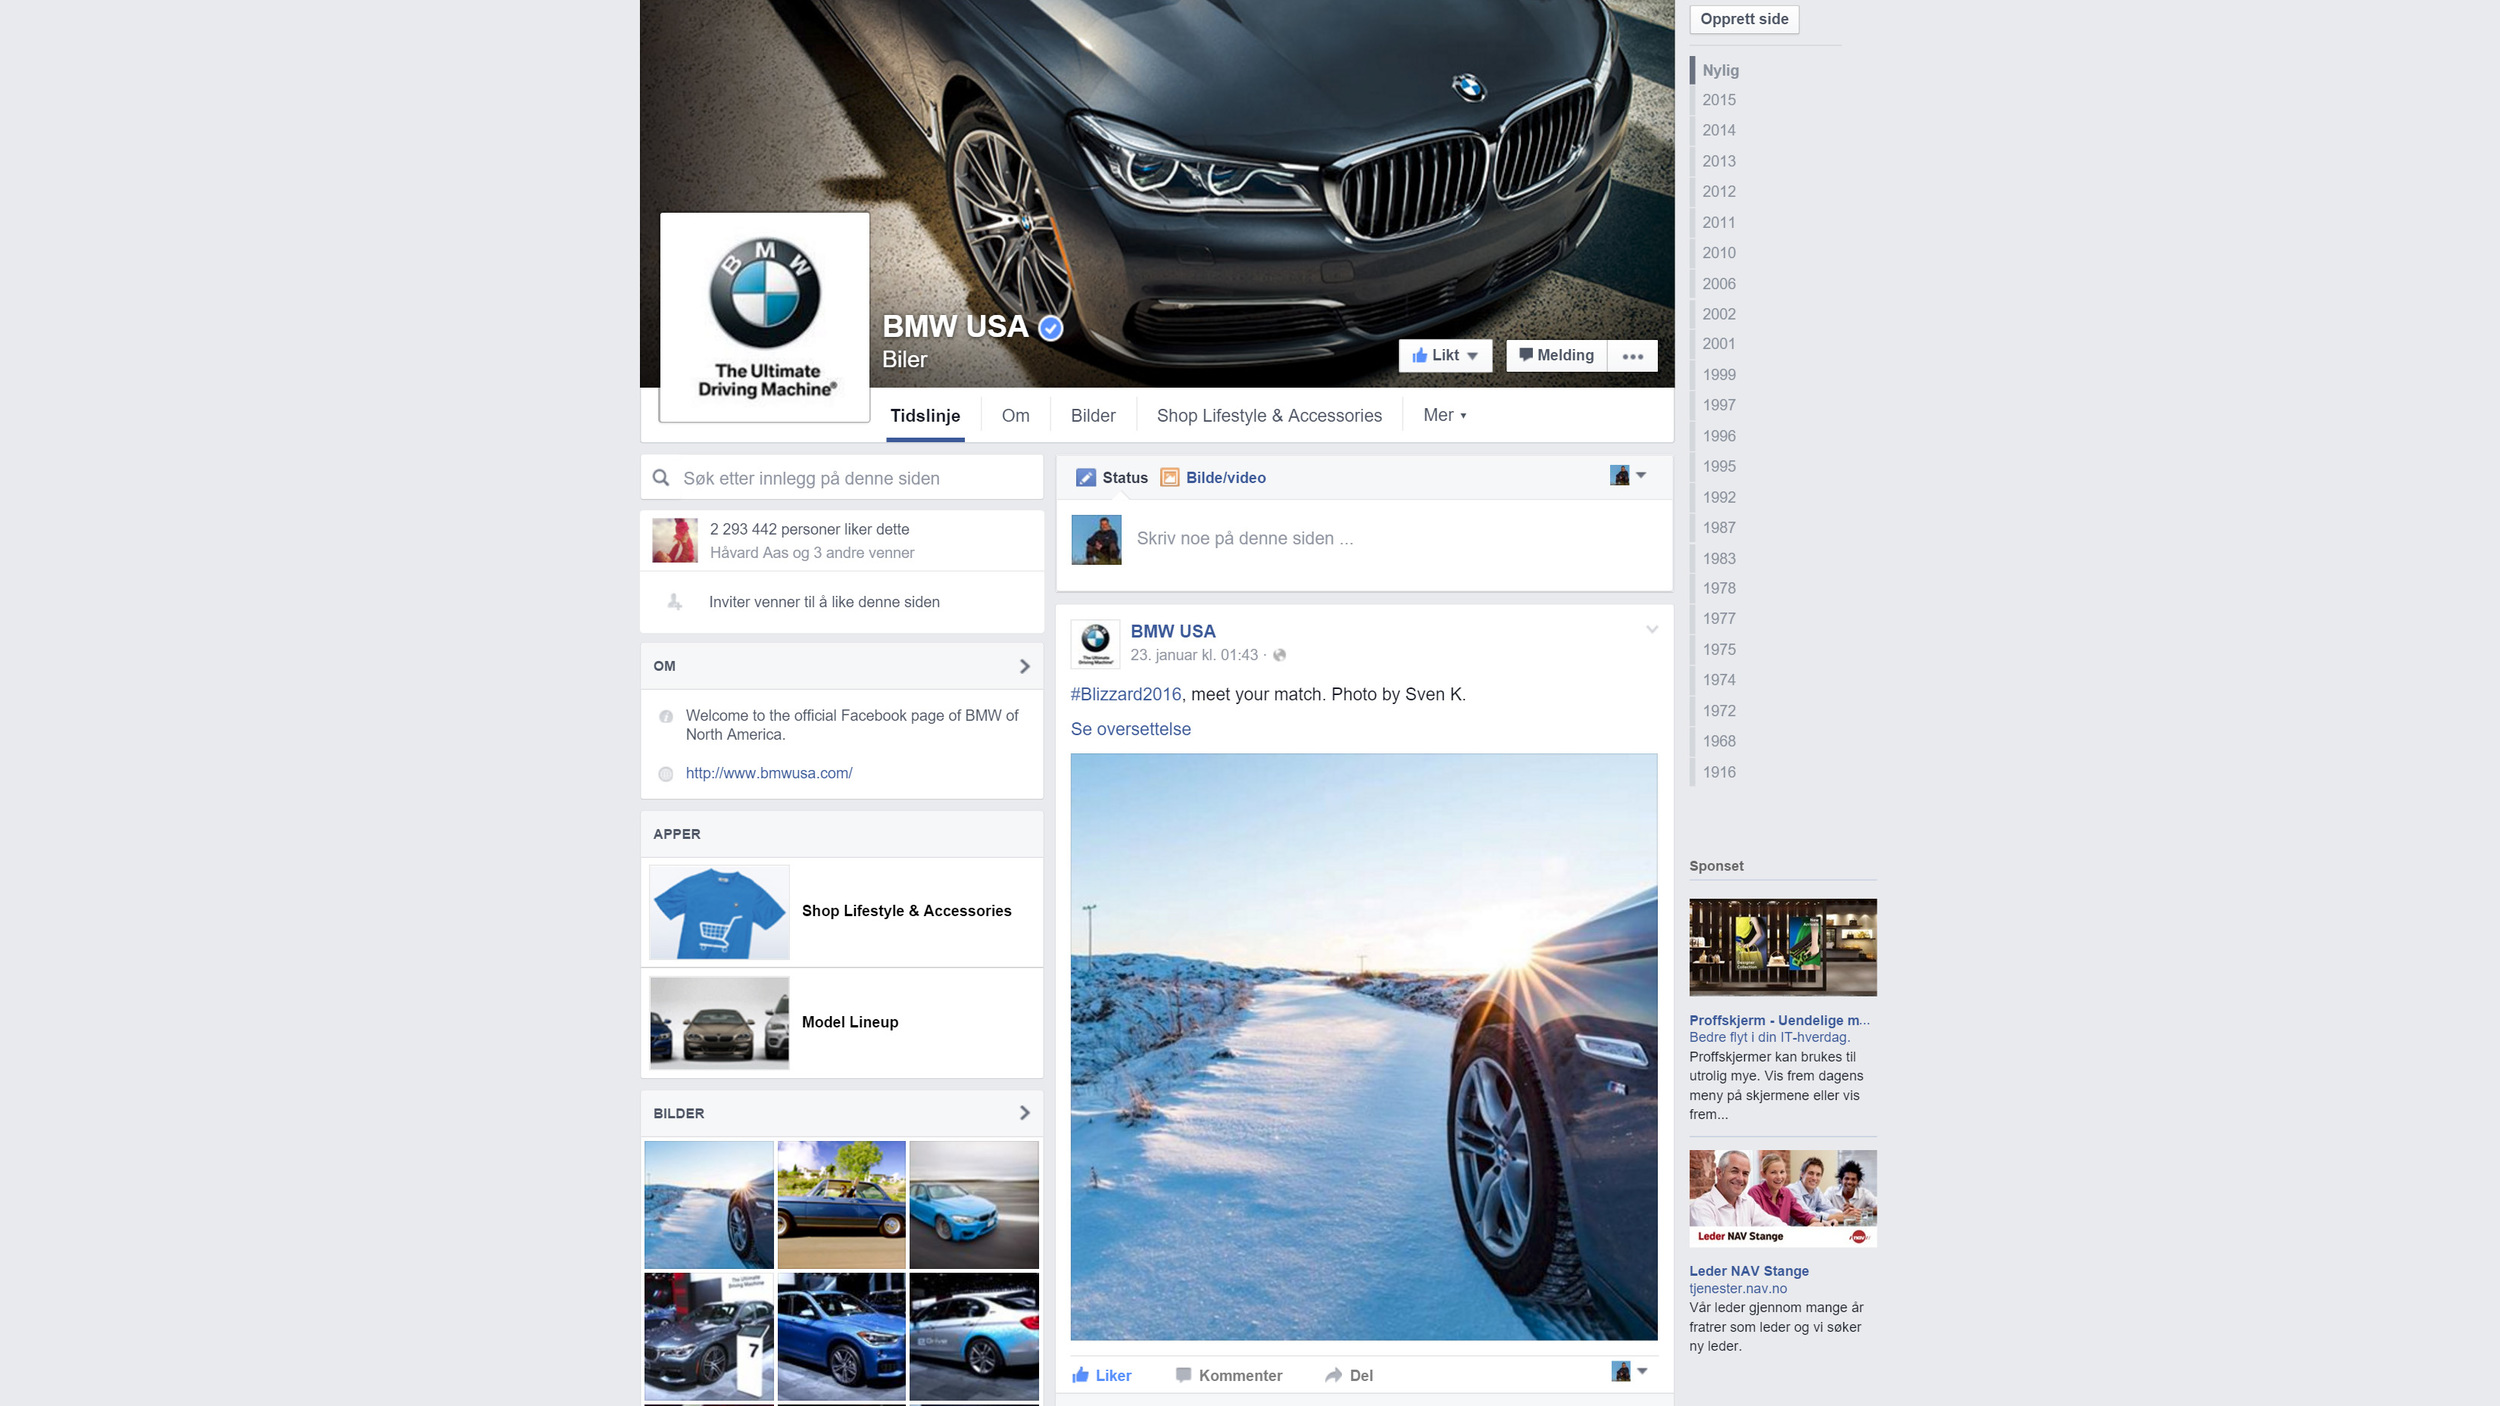Screen dimensions: 2500x1406
Task: Click the BMW USA post author name
Action: pyautogui.click(x=1173, y=631)
